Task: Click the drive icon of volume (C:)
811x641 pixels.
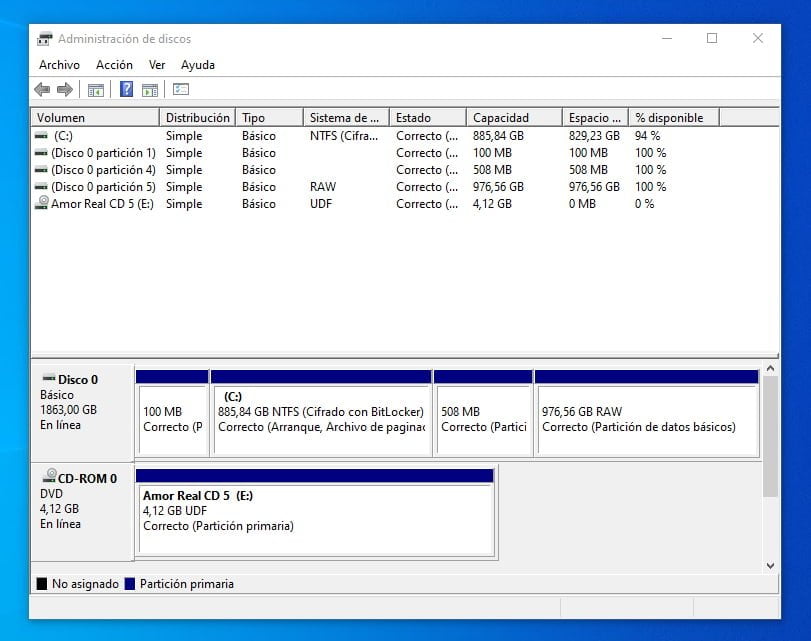Action: point(41,136)
